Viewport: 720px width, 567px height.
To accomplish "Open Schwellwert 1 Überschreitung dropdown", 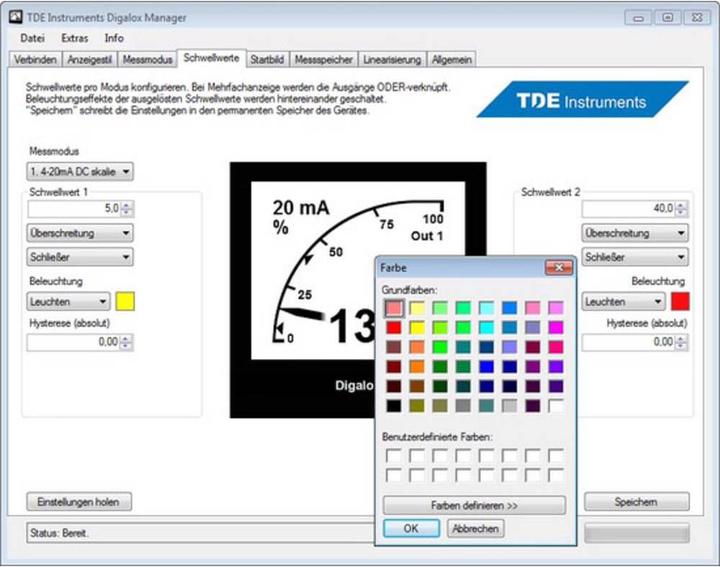I will (80, 233).
